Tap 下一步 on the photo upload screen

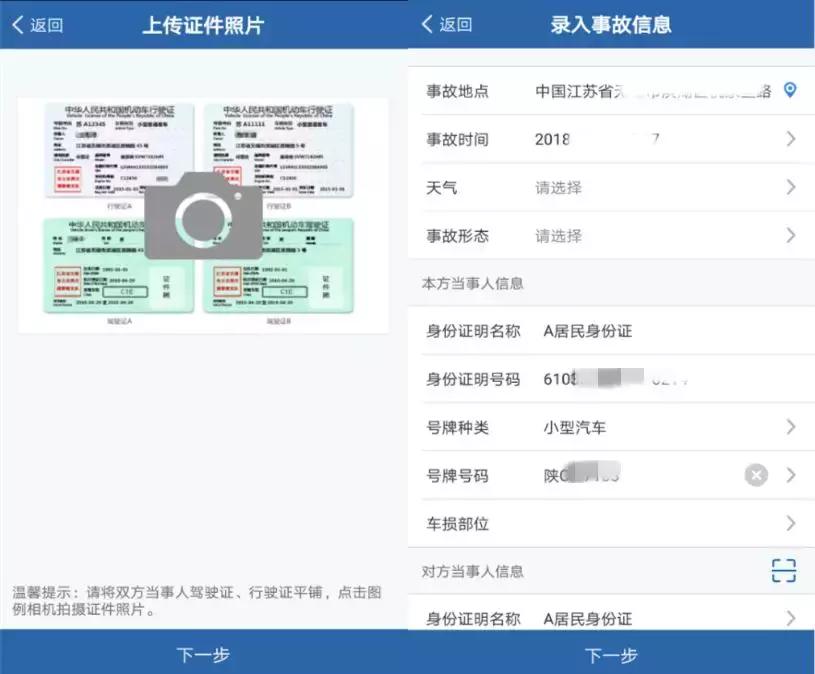(x=203, y=655)
